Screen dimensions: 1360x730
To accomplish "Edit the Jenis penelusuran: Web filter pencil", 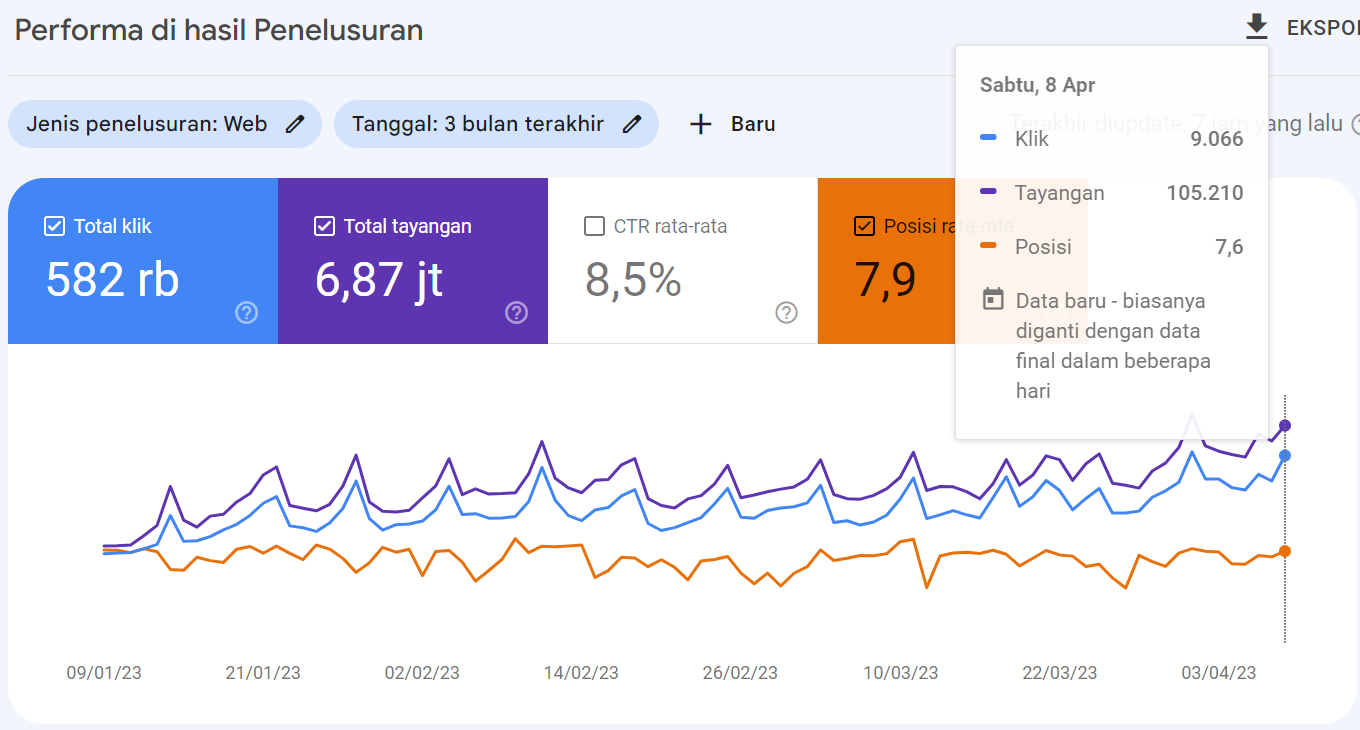I will (x=294, y=124).
